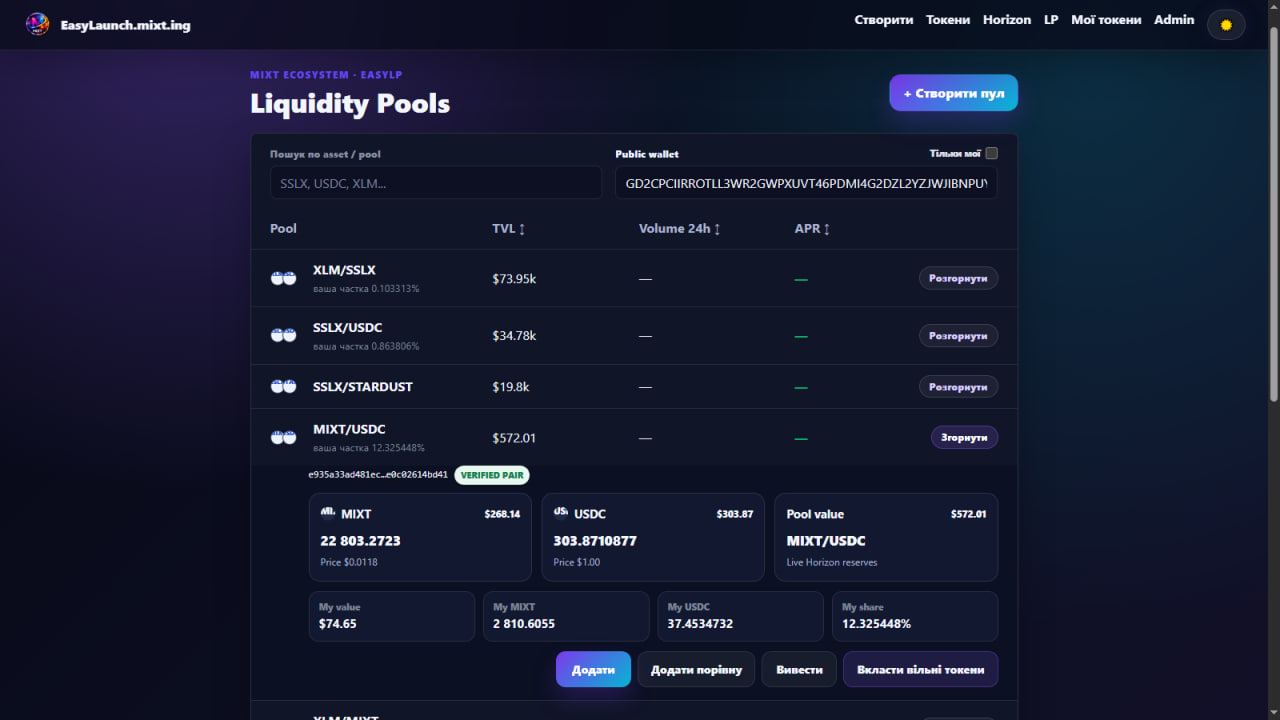Open the Horizon menu item
The width and height of the screenshot is (1280, 720).
pyautogui.click(x=1007, y=20)
